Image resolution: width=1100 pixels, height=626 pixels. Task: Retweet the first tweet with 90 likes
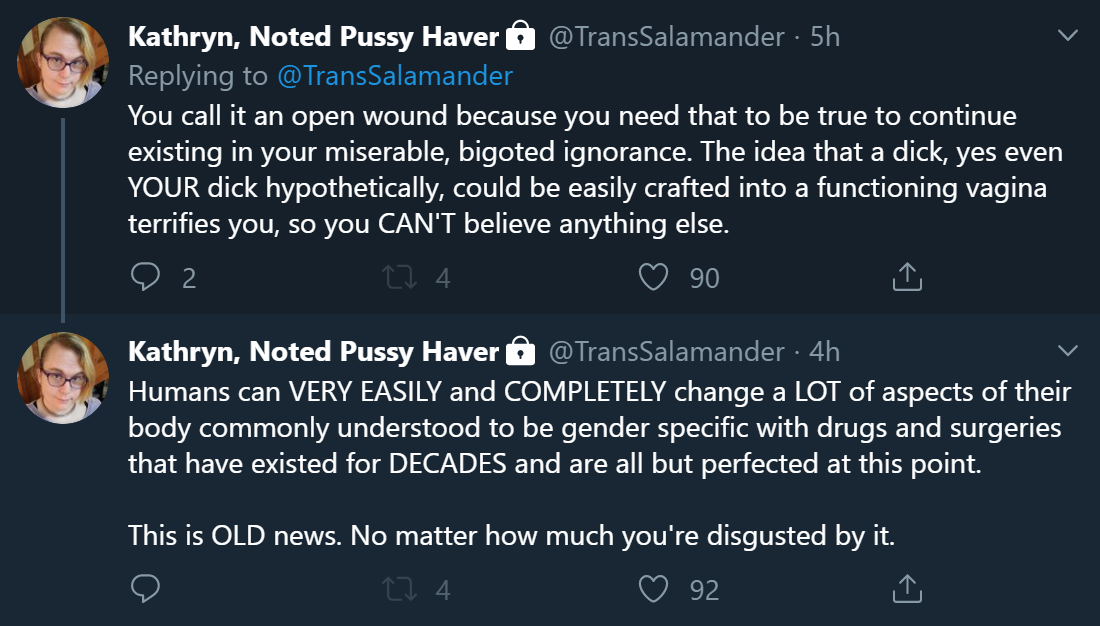click(401, 277)
